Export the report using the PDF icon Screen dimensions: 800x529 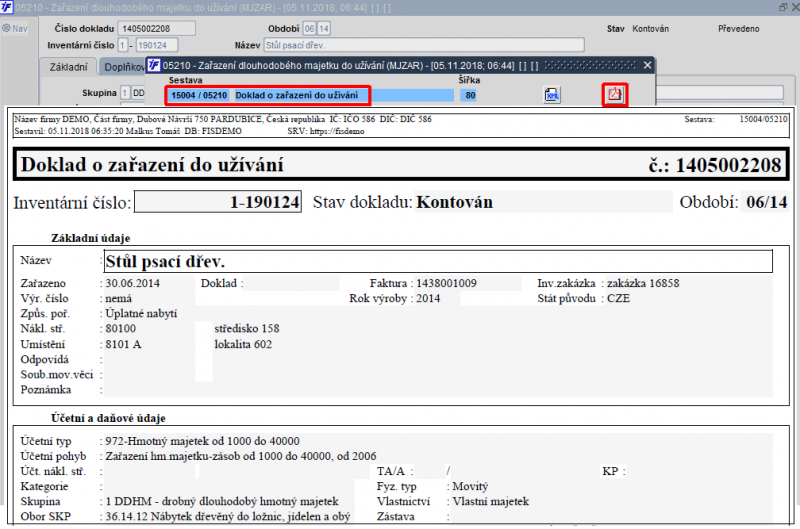(615, 95)
